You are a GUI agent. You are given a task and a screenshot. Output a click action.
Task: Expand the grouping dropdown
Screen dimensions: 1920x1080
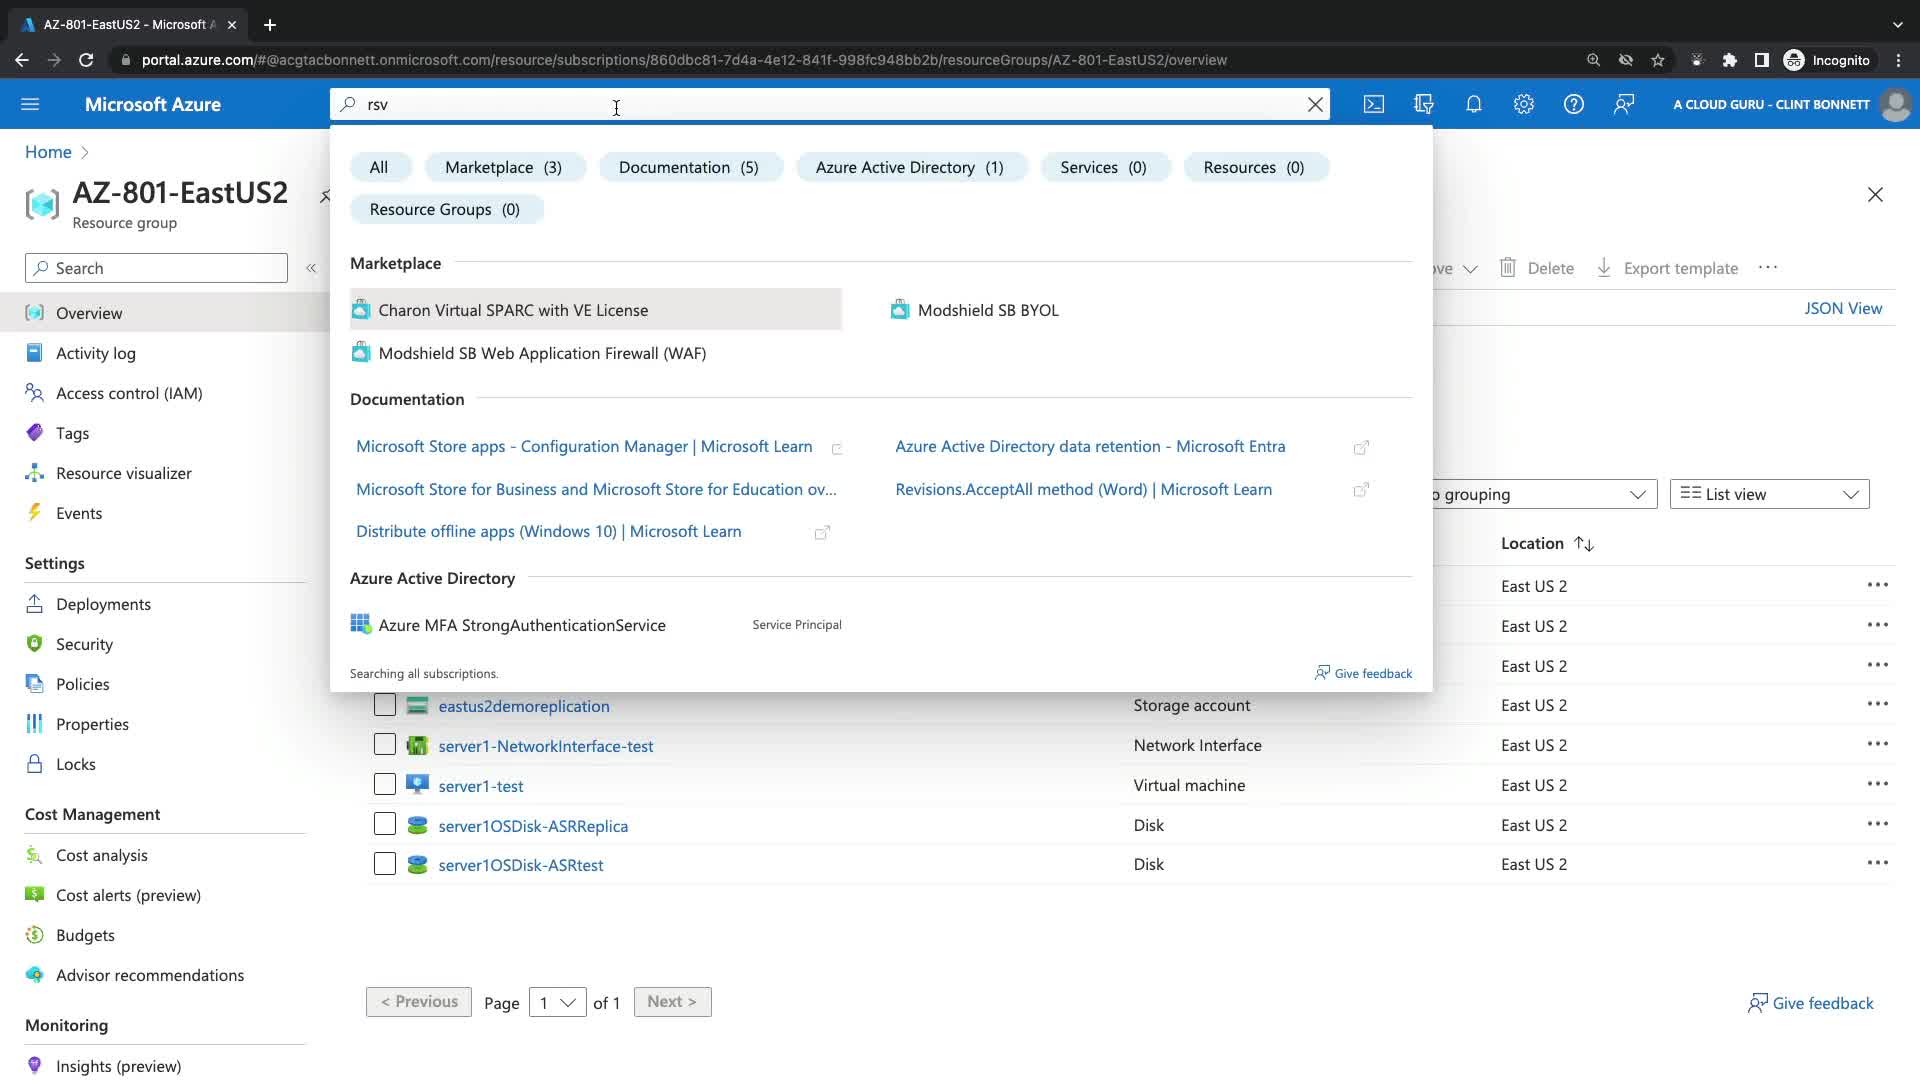pyautogui.click(x=1545, y=494)
